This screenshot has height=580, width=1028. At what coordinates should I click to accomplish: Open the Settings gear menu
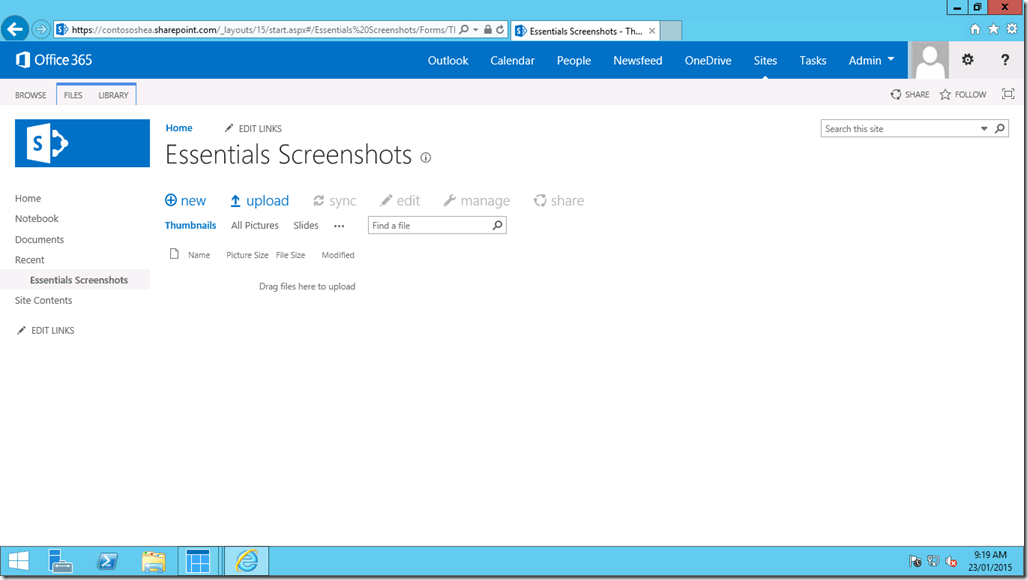click(x=967, y=60)
